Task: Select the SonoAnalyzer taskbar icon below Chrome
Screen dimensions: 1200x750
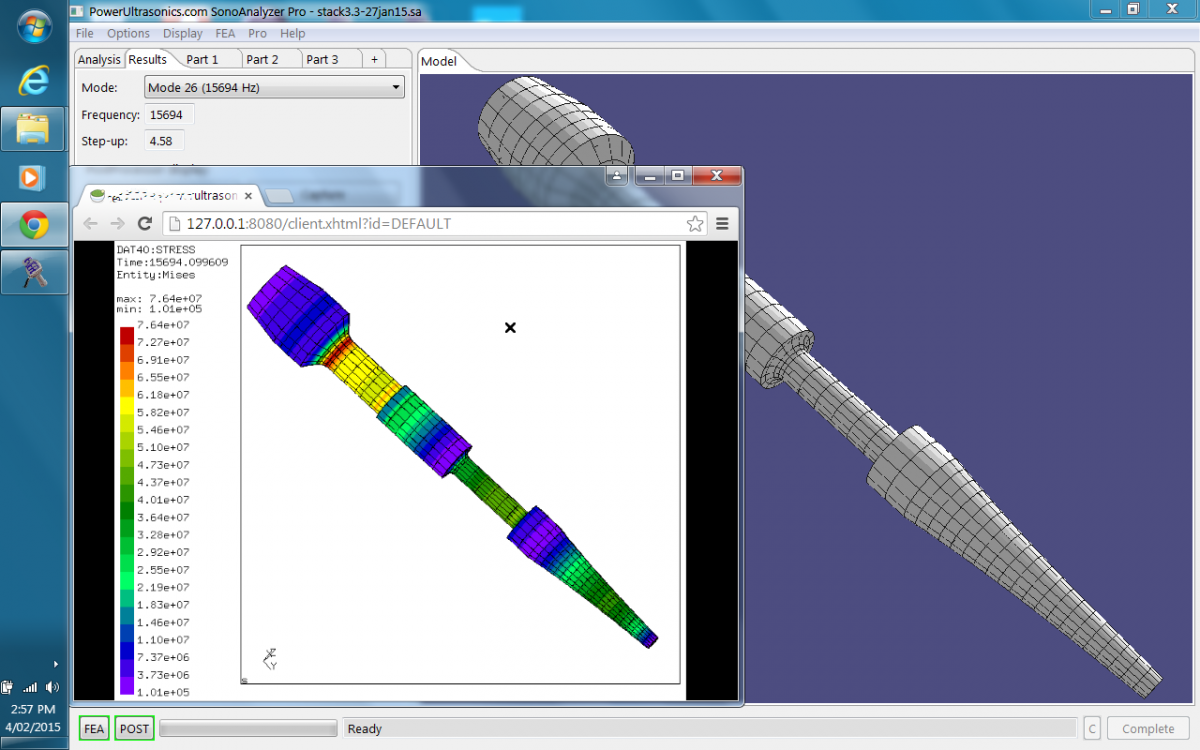Action: coord(34,272)
